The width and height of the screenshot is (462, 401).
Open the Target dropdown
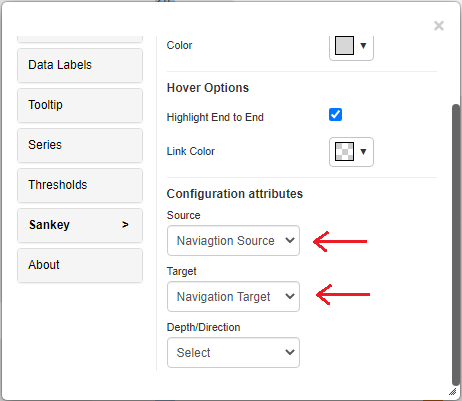pyautogui.click(x=233, y=297)
